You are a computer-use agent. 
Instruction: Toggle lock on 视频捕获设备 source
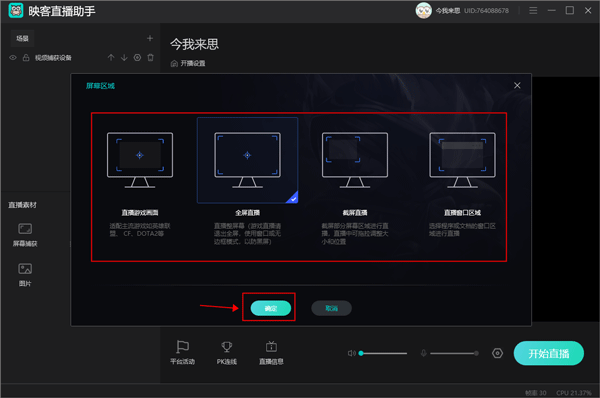[x=26, y=58]
